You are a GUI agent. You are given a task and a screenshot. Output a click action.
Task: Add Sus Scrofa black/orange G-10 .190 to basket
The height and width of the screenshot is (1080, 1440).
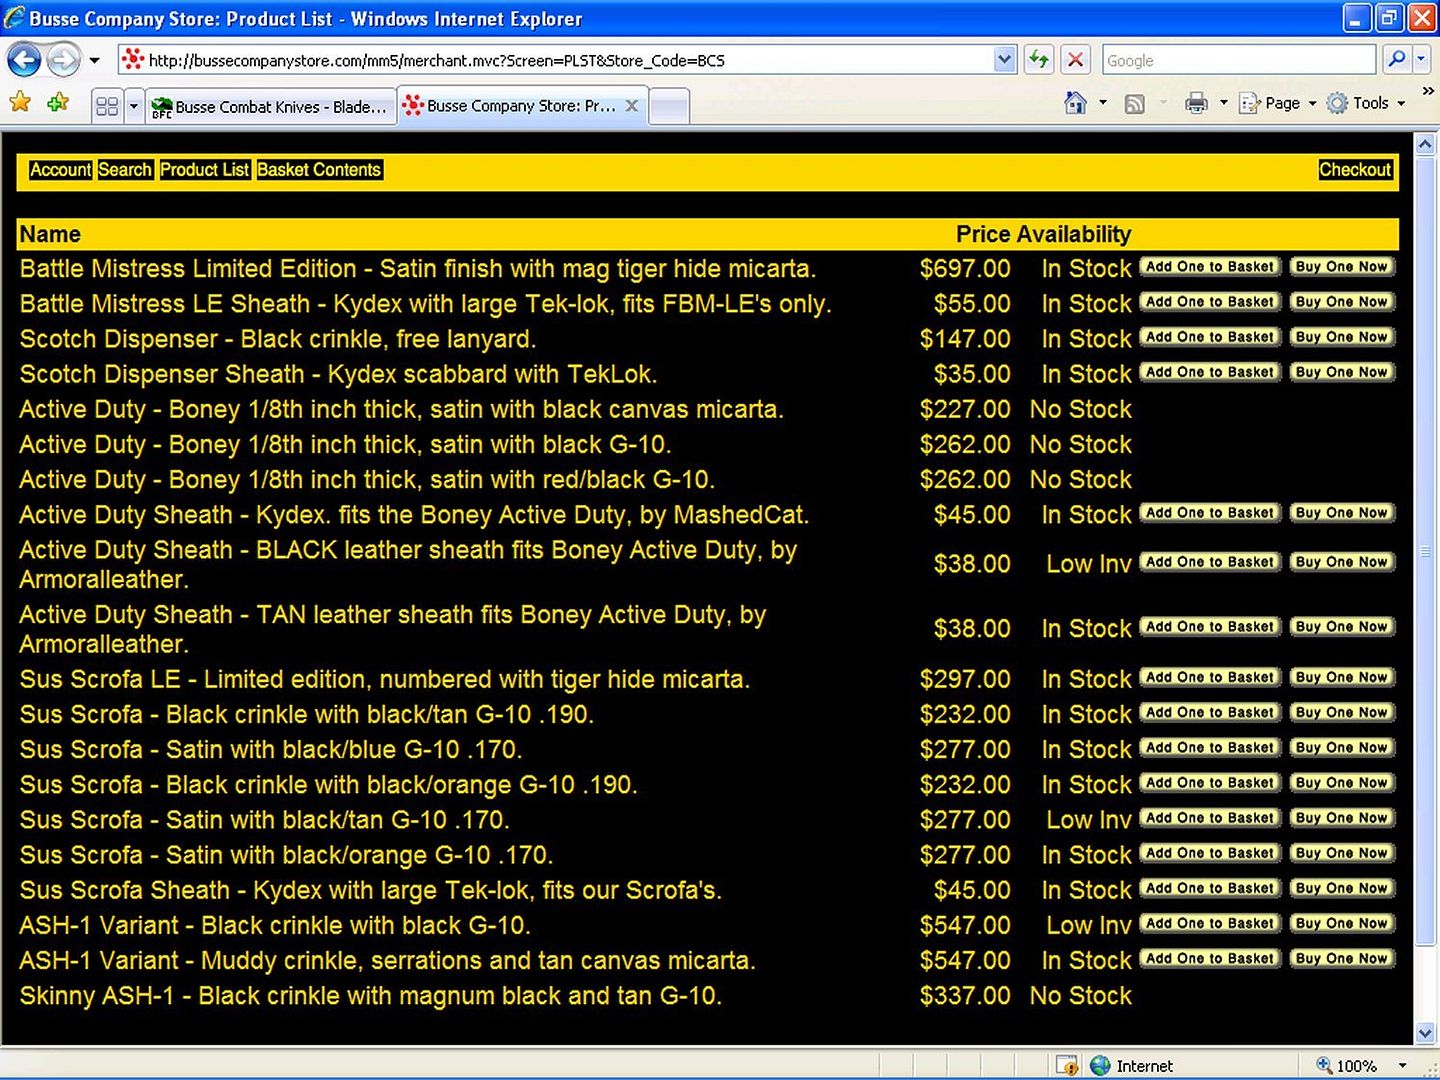pos(1210,783)
